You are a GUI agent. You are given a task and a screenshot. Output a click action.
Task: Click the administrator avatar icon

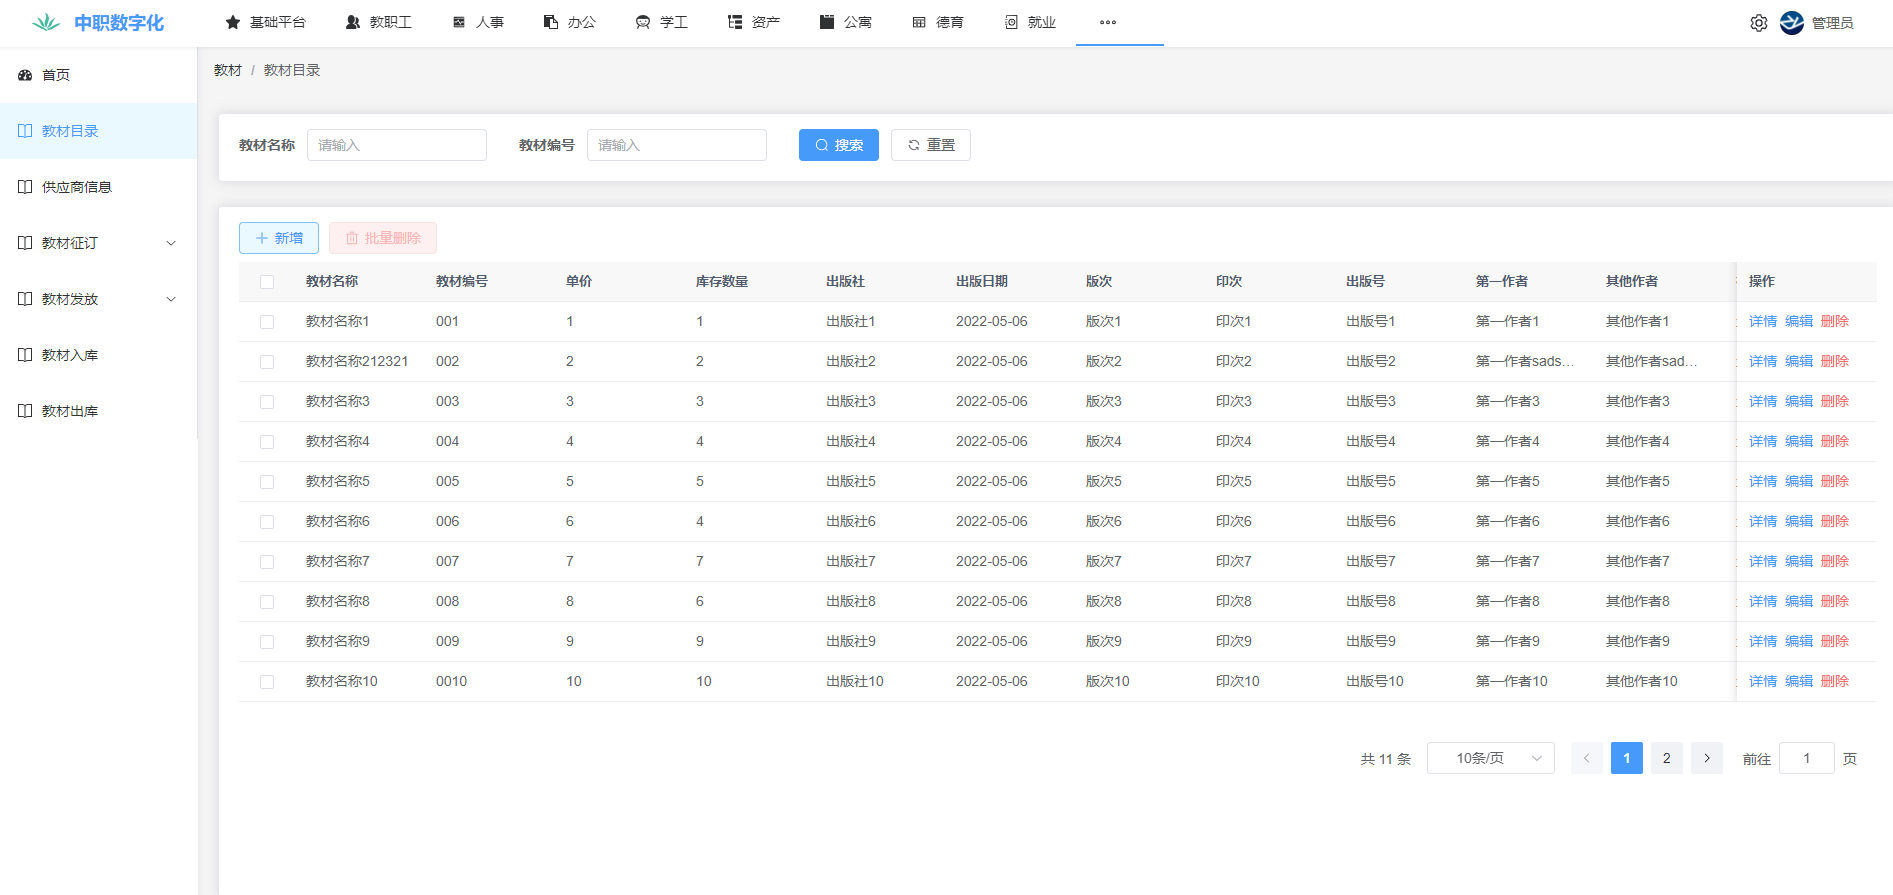click(x=1791, y=23)
